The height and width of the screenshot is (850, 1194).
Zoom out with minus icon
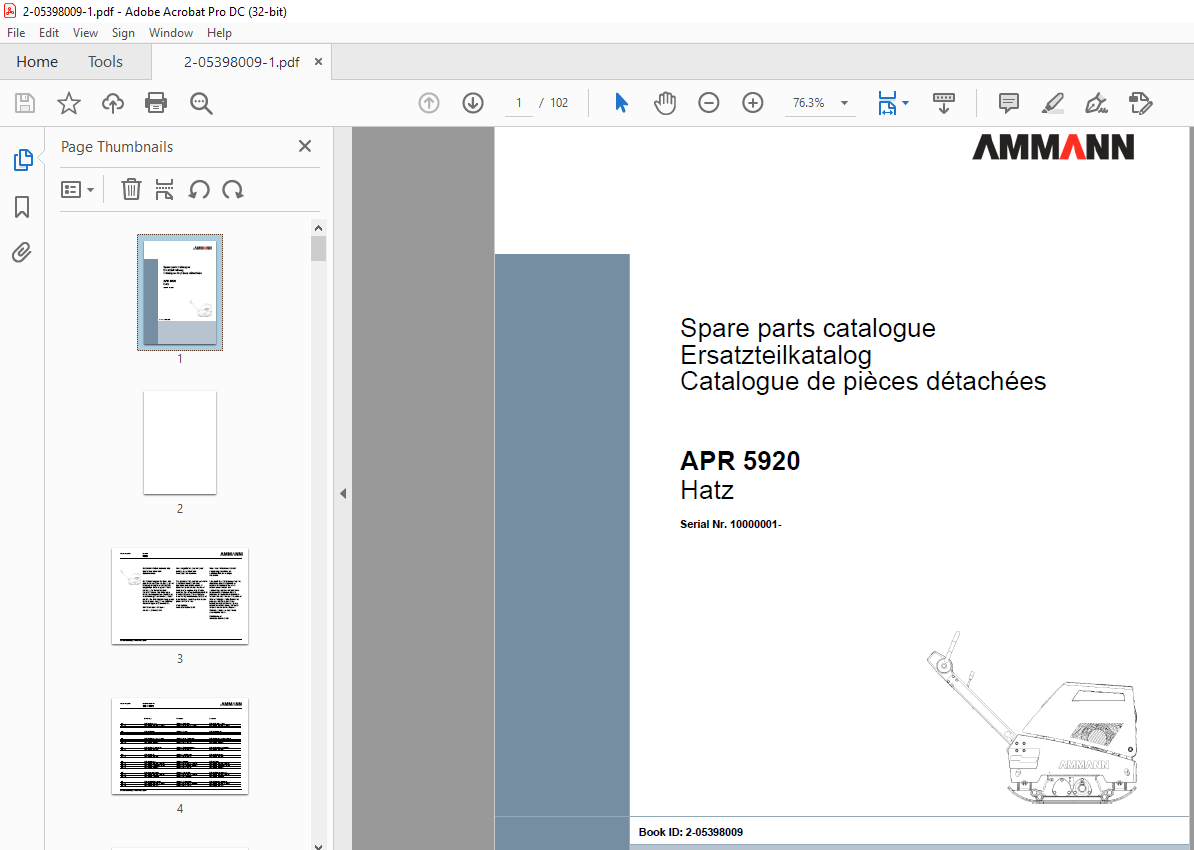coord(709,103)
